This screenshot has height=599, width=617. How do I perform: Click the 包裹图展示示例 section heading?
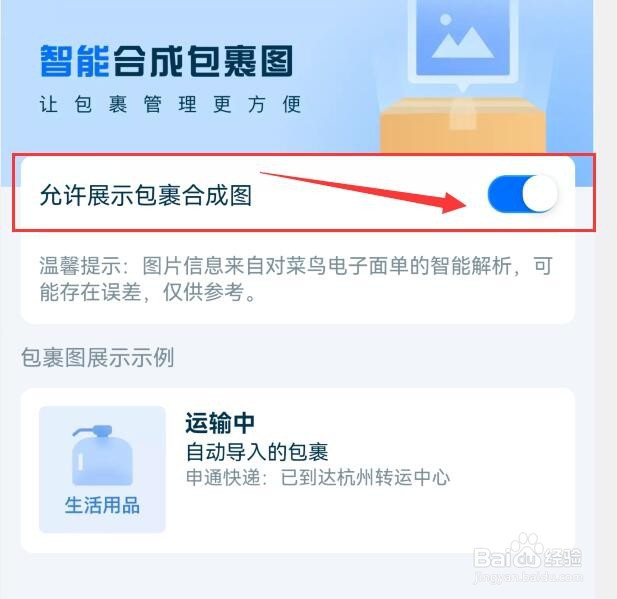pyautogui.click(x=98, y=357)
